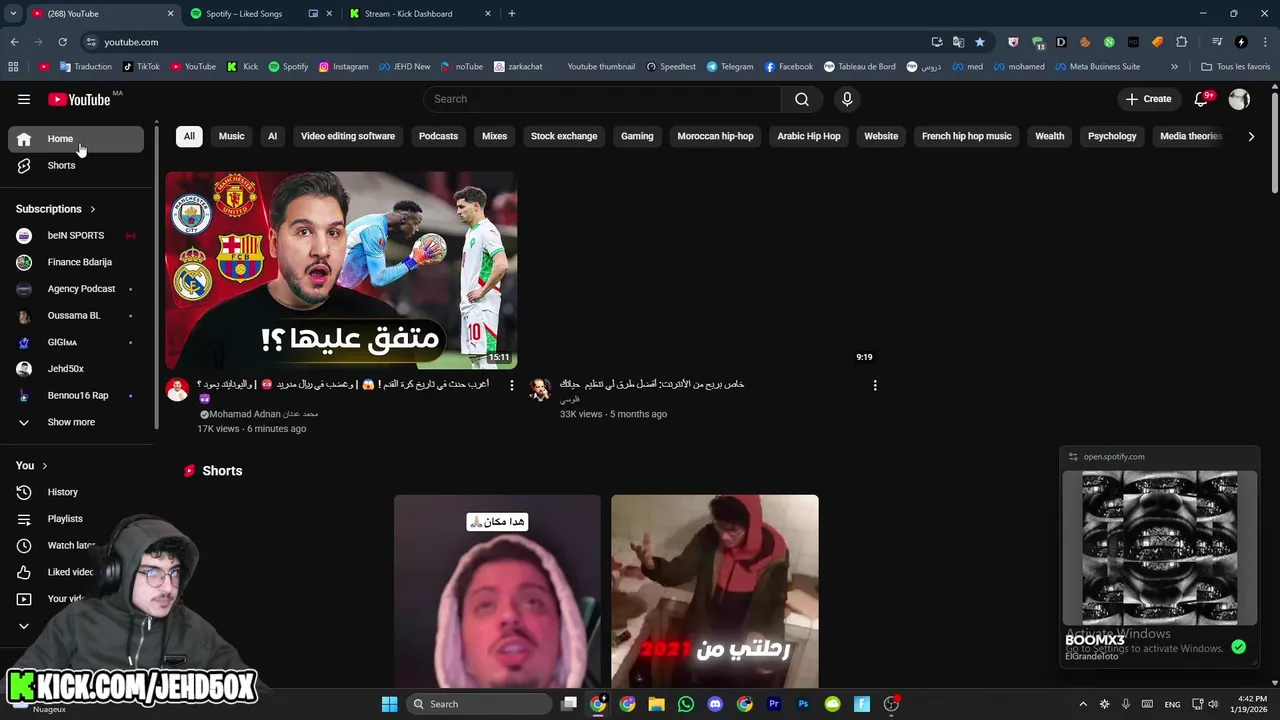Screen dimensions: 1280x720
Task: Open the Bennou16 Rap subscription
Action: tap(76, 395)
